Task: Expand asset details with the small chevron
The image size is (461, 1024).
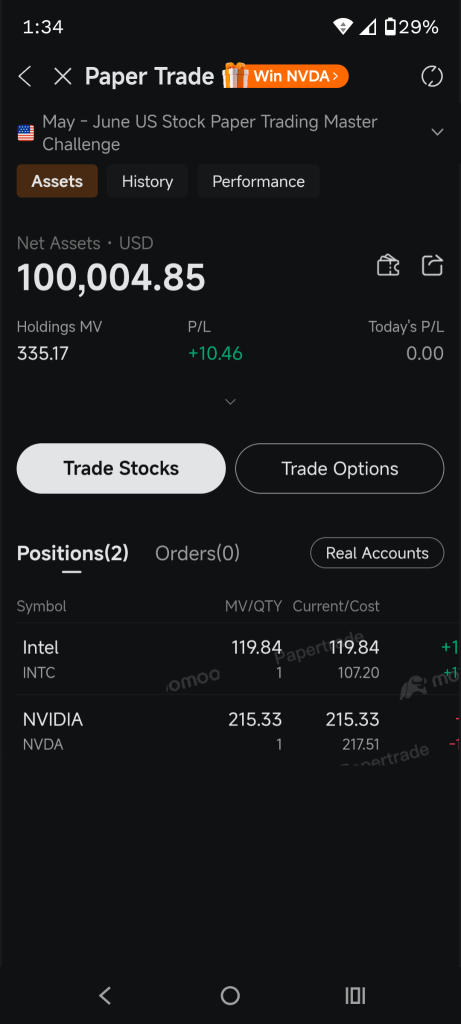Action: pos(230,402)
